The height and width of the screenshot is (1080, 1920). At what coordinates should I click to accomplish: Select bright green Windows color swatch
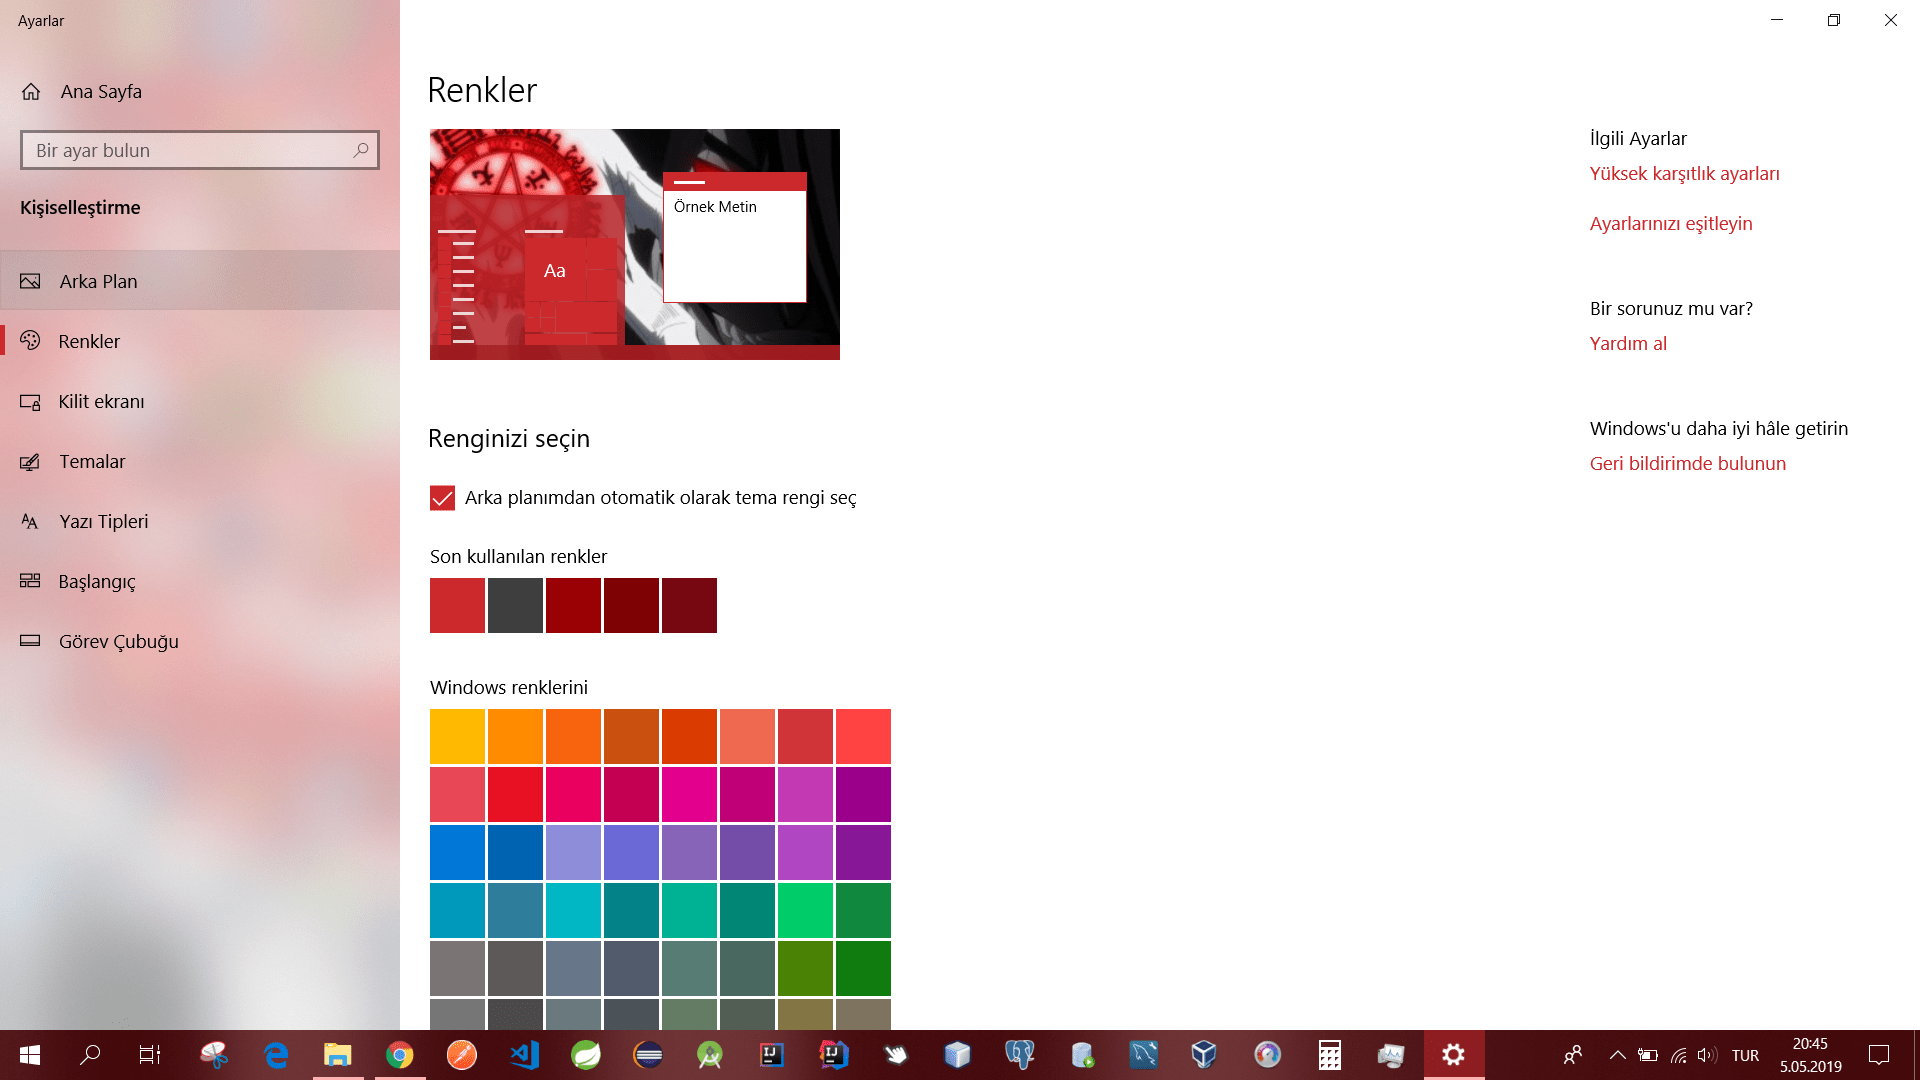805,910
